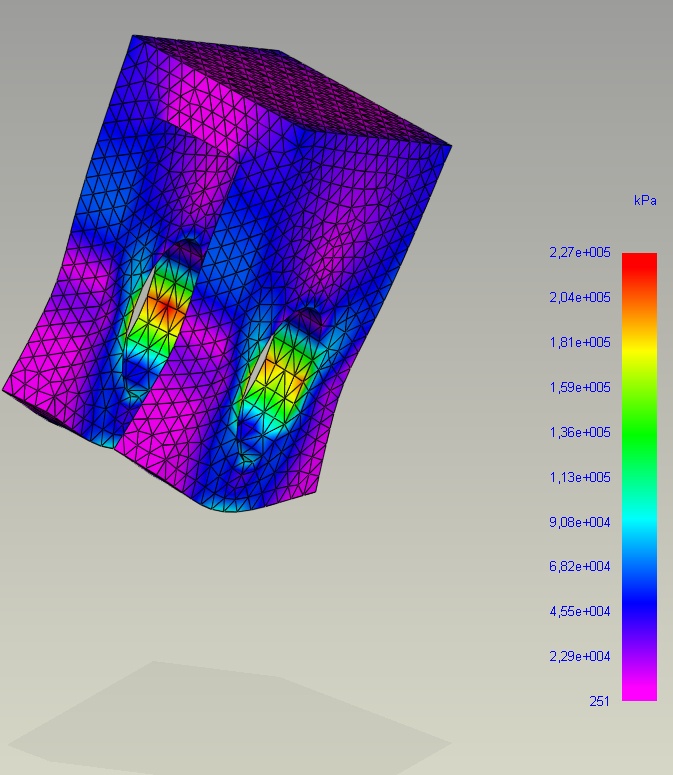Select the legend value 2,29e+004

580,656
